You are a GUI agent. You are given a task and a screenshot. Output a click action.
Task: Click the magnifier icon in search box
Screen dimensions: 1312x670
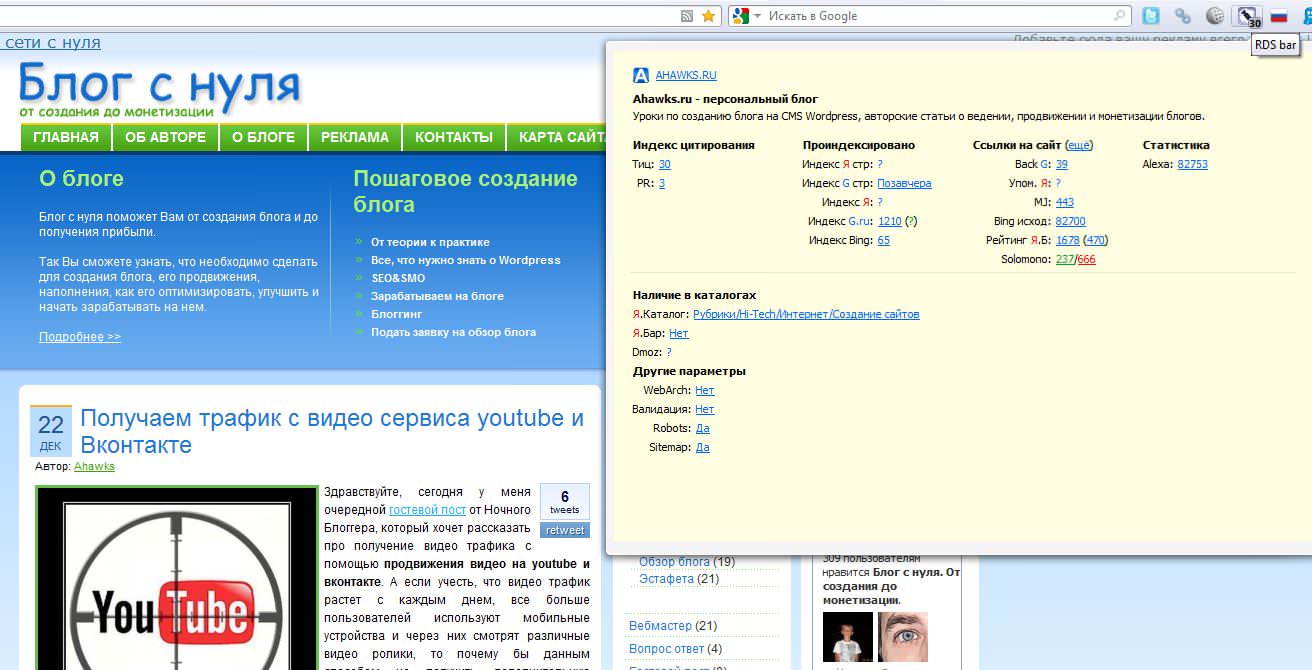point(1119,16)
